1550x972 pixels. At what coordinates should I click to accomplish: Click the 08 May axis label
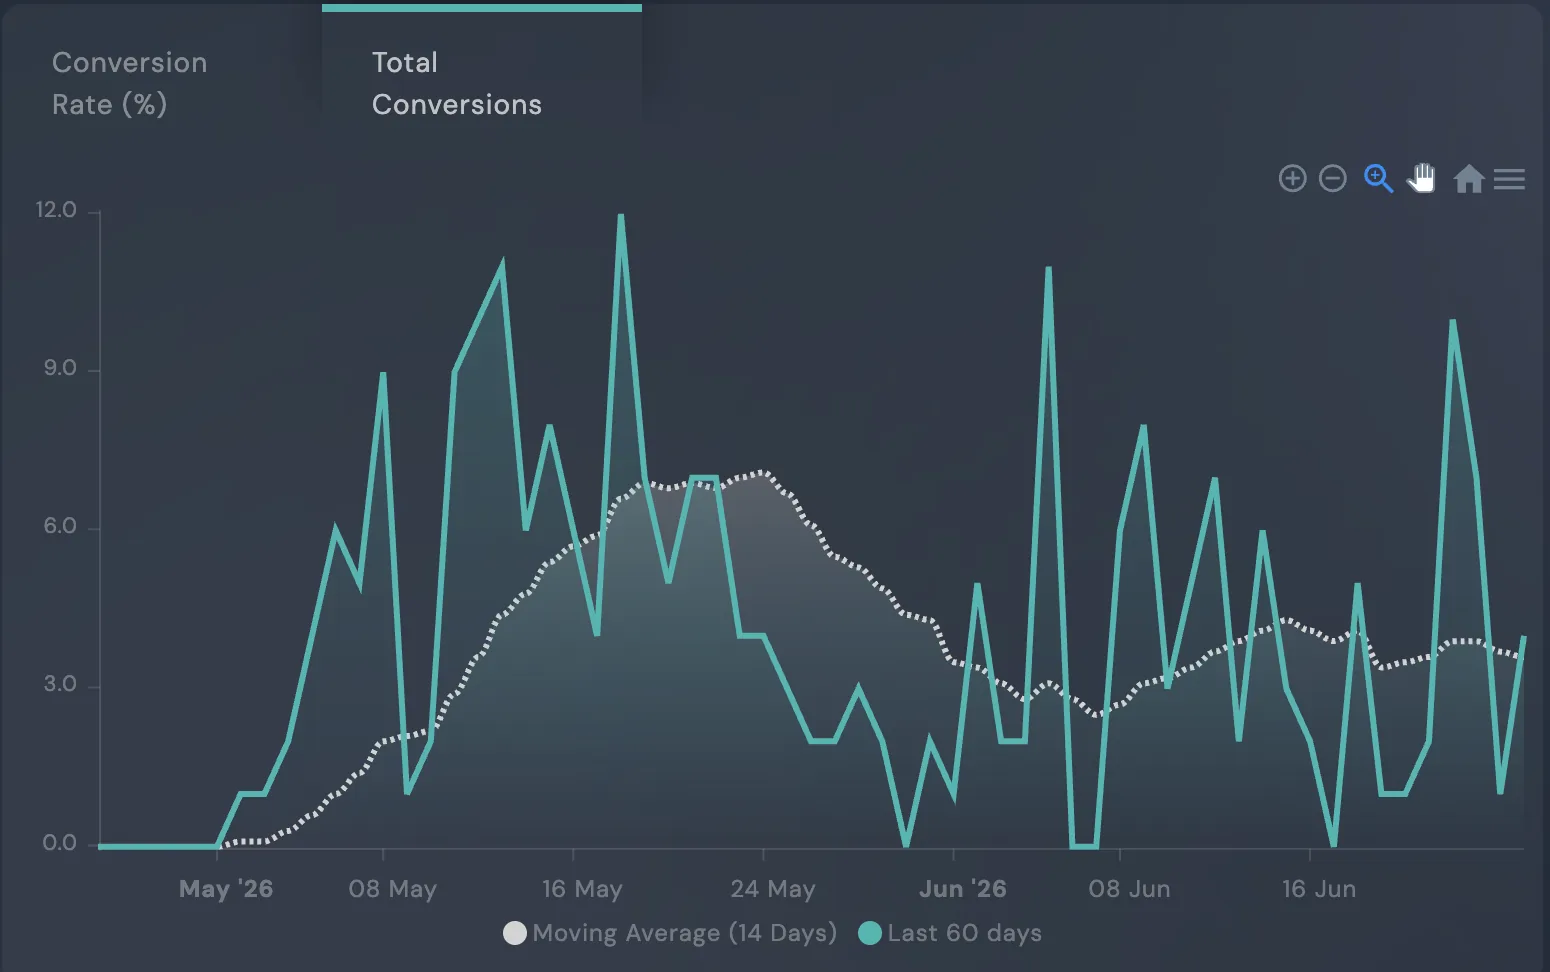[x=392, y=889]
